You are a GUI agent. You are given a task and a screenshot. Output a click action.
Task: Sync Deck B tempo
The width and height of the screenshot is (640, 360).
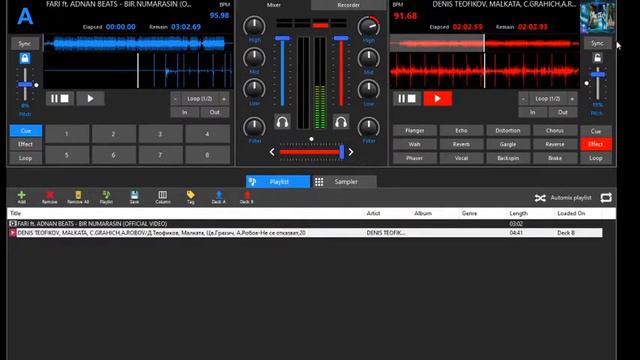point(598,43)
